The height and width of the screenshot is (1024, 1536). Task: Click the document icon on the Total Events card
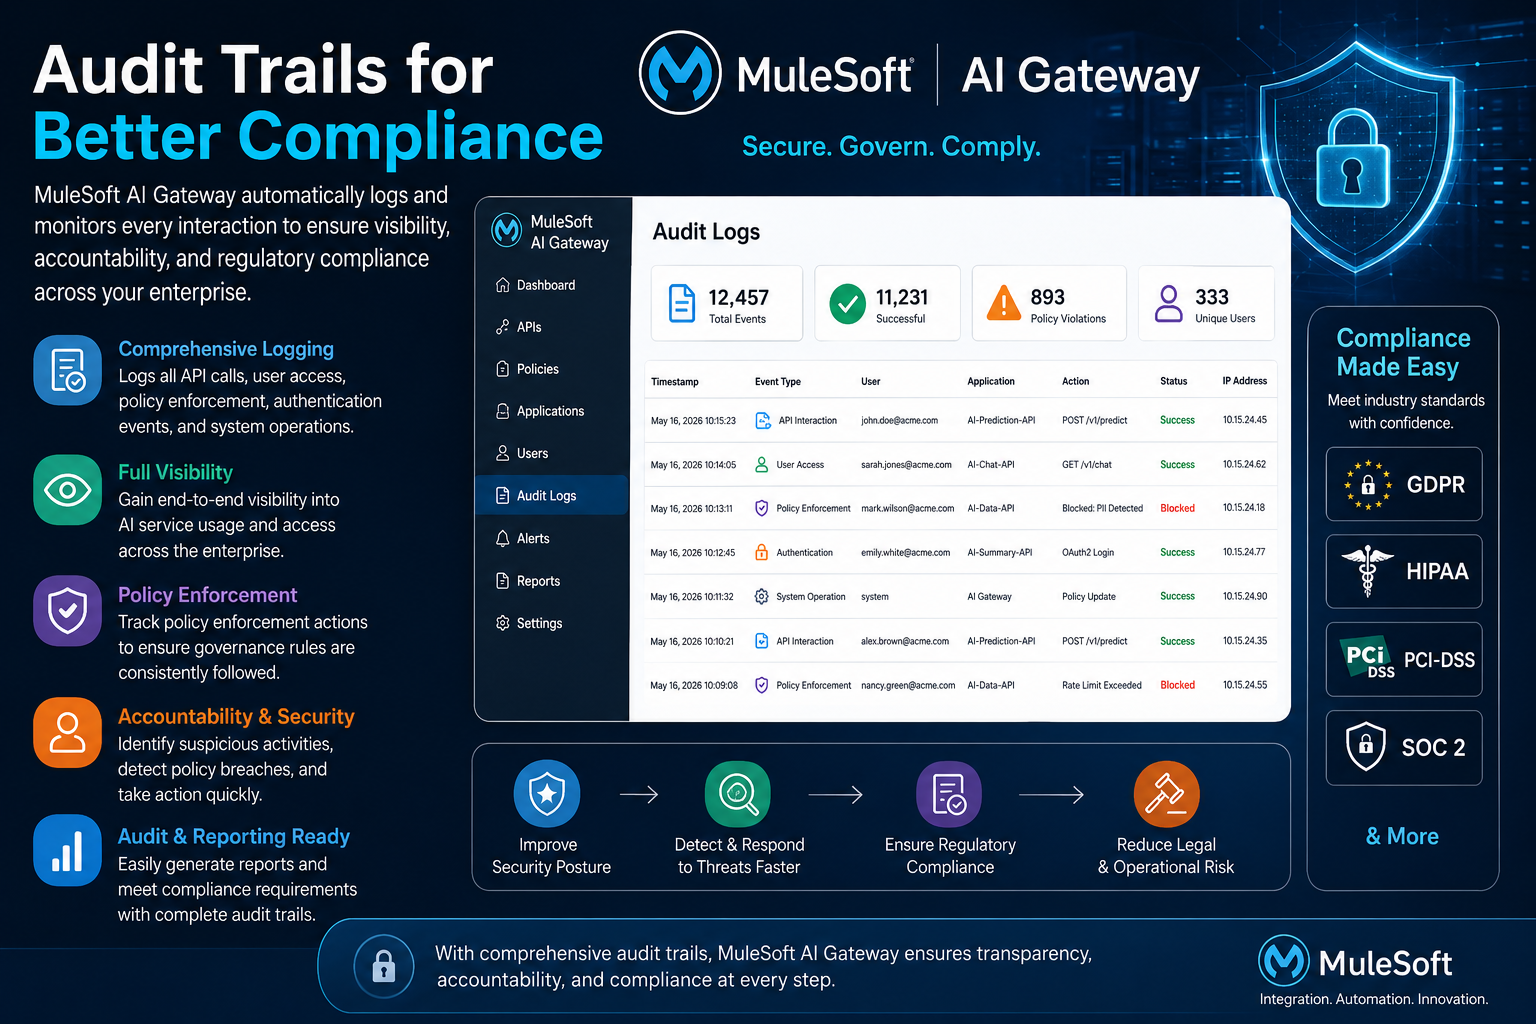click(x=682, y=303)
